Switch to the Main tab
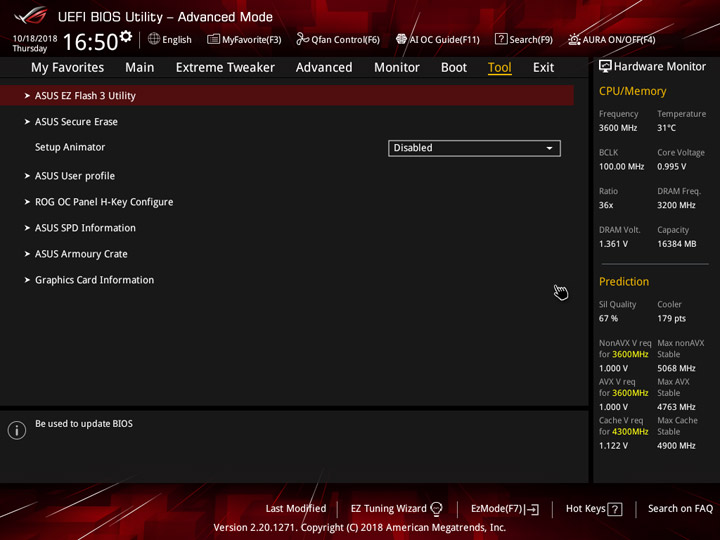The height and width of the screenshot is (540, 720). click(x=140, y=68)
